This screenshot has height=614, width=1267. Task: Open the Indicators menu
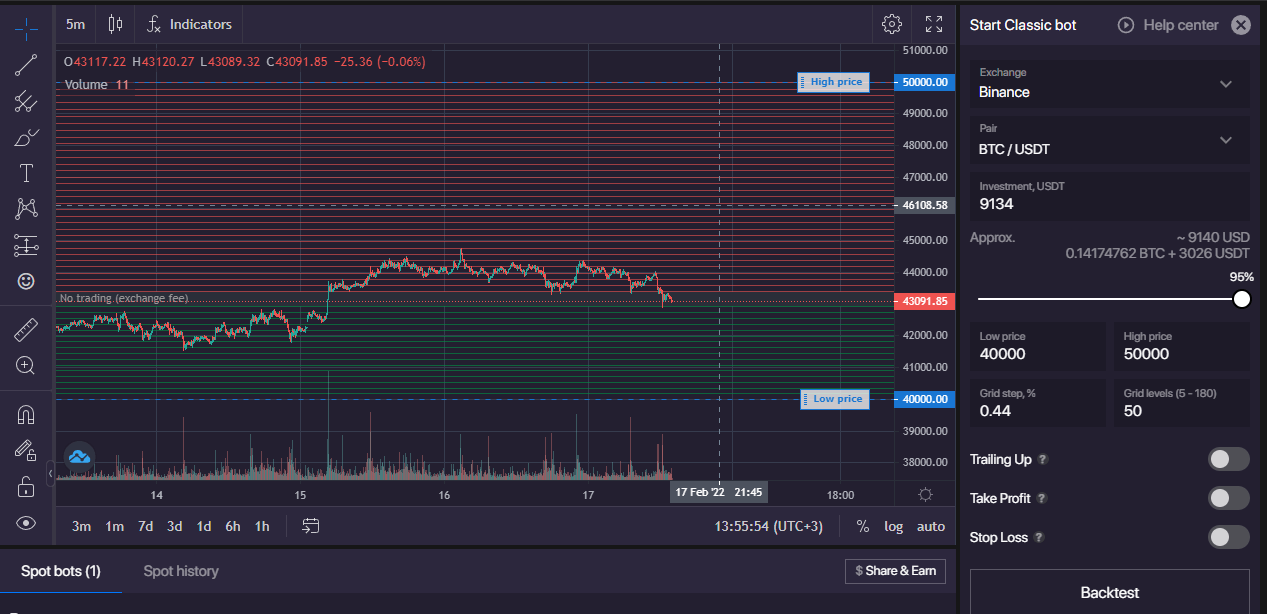tap(190, 24)
